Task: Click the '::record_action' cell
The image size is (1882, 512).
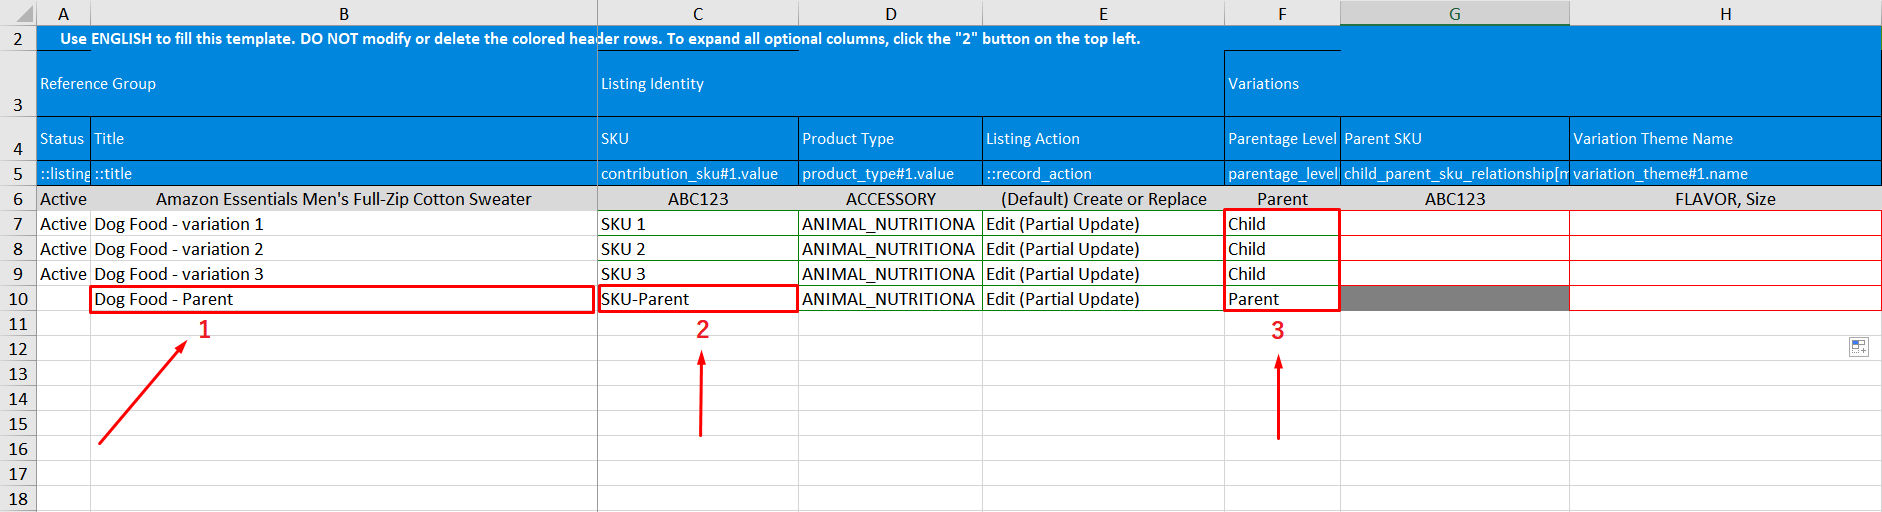Action: (1103, 174)
